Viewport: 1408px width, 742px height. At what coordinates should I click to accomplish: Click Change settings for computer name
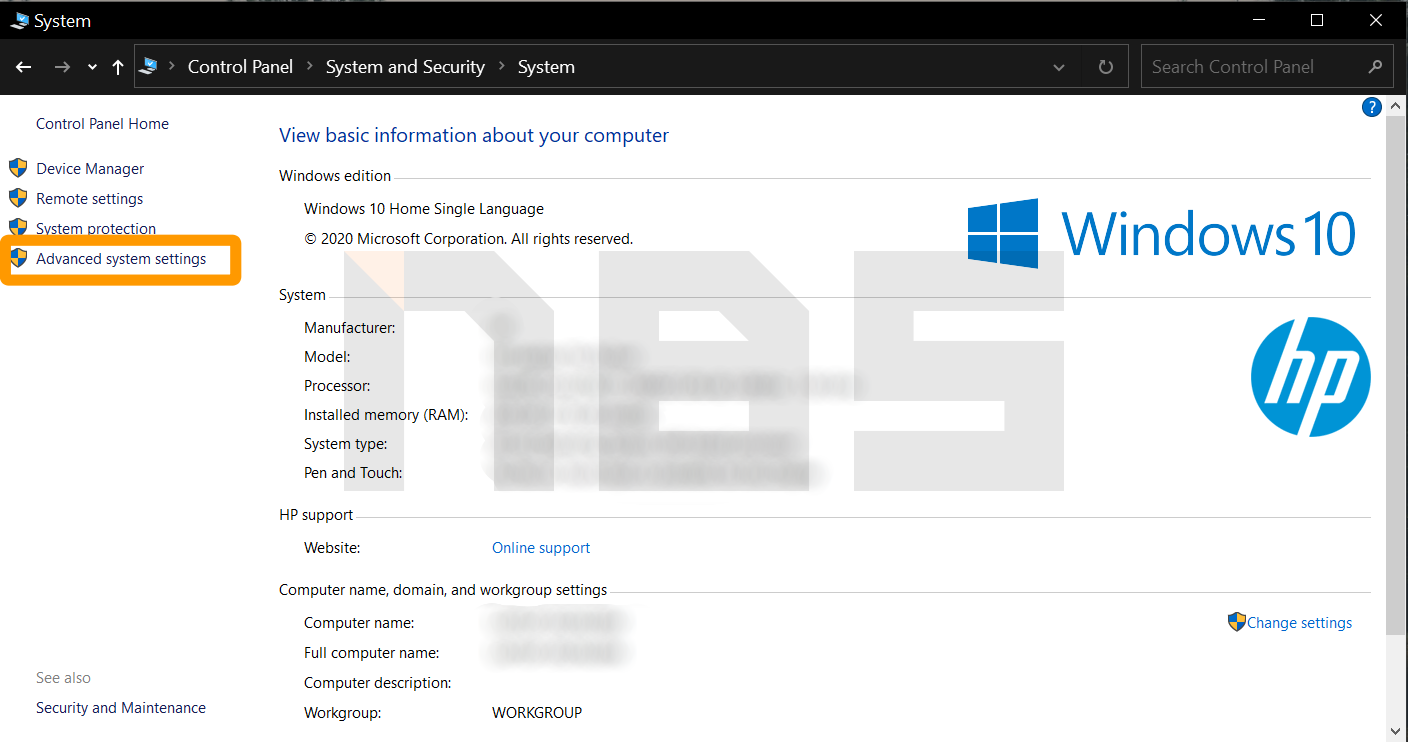click(1299, 623)
